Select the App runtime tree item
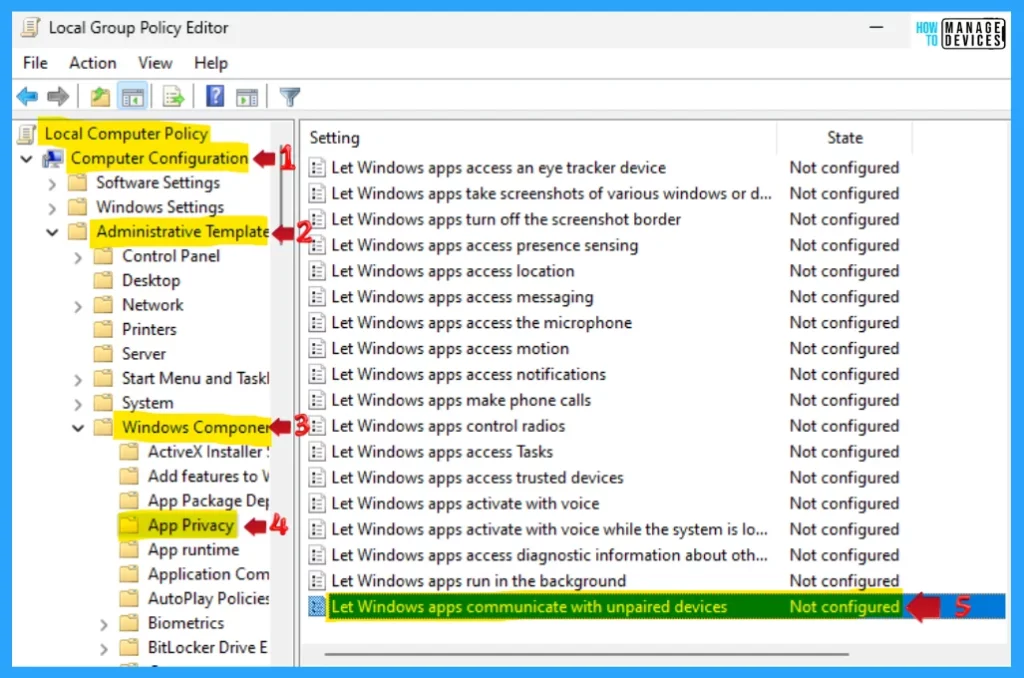This screenshot has height=678, width=1024. click(x=193, y=550)
